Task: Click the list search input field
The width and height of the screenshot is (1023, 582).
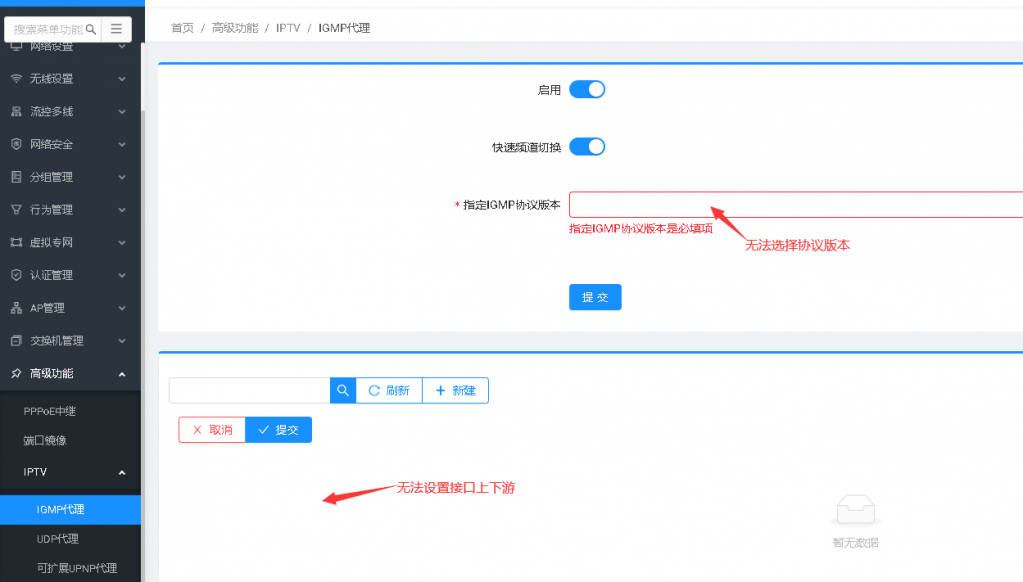Action: (250, 390)
